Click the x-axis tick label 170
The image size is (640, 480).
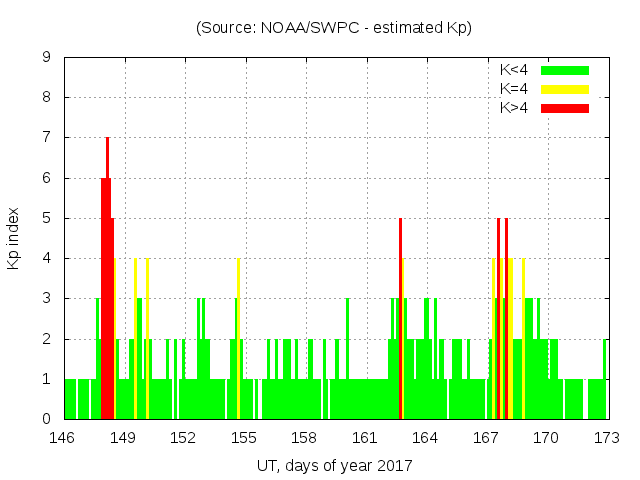tap(546, 438)
